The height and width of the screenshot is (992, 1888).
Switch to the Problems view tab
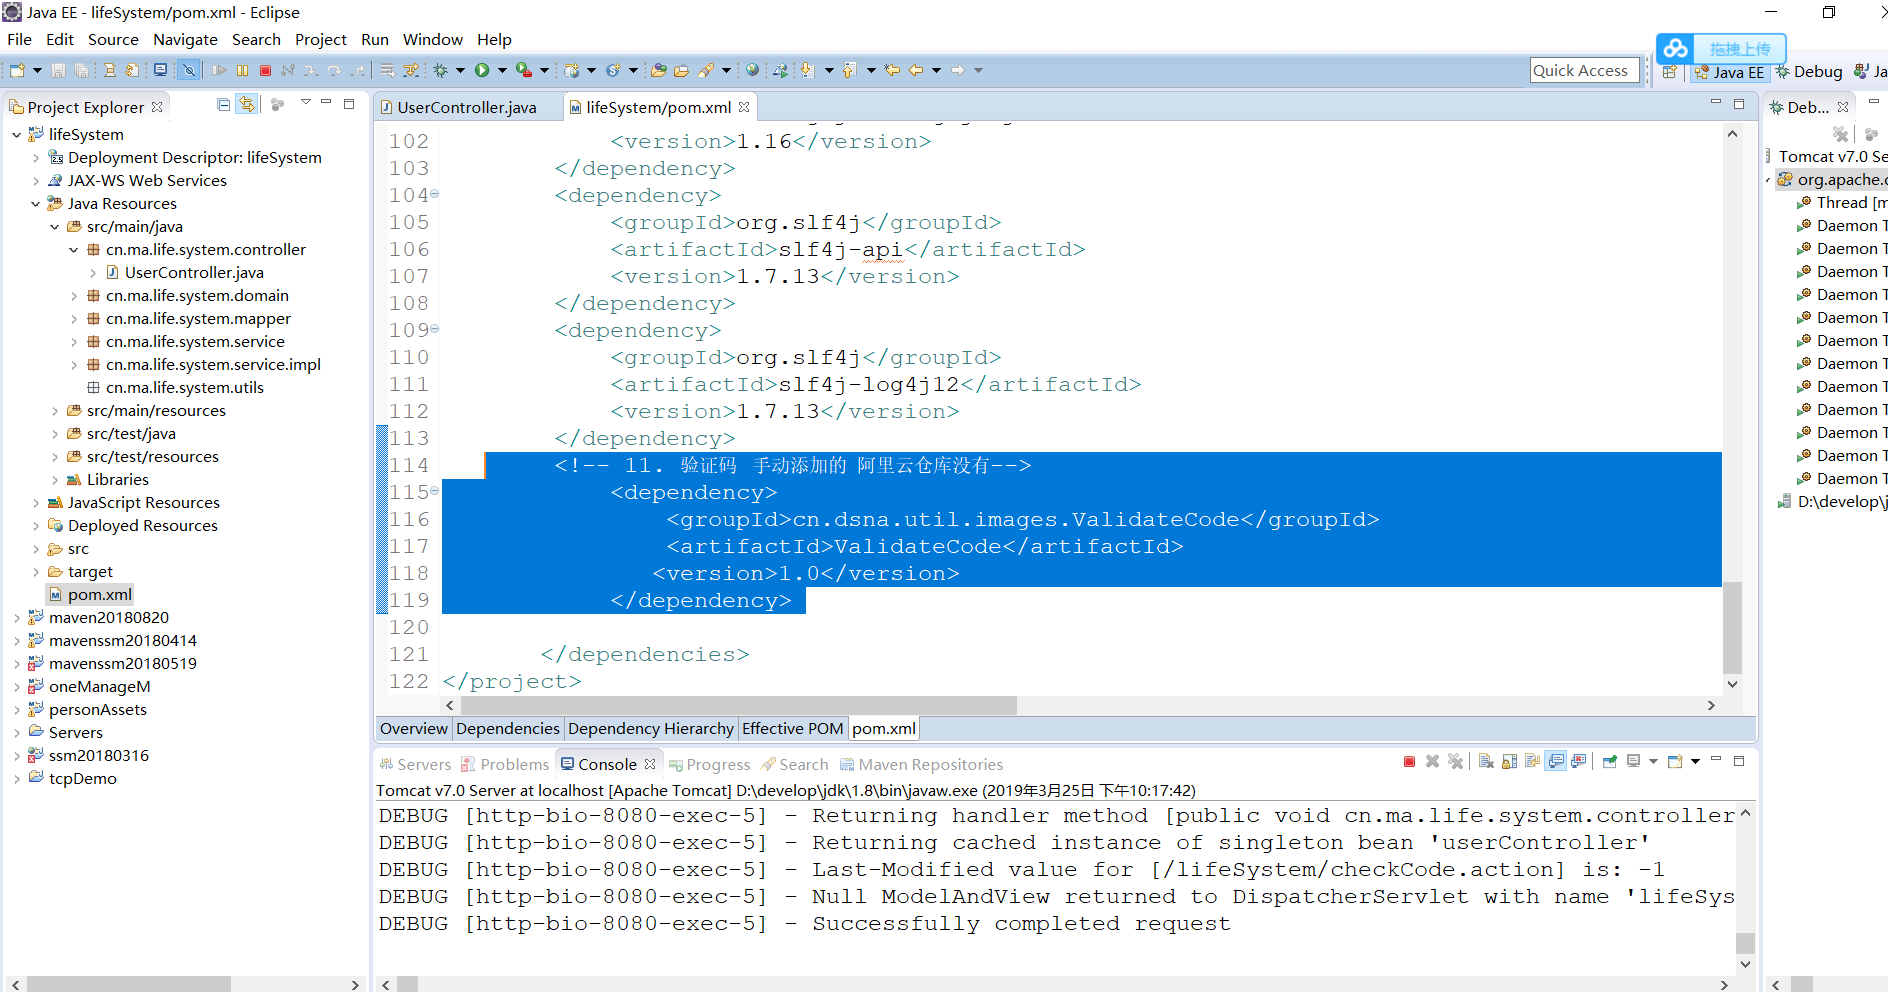(505, 764)
